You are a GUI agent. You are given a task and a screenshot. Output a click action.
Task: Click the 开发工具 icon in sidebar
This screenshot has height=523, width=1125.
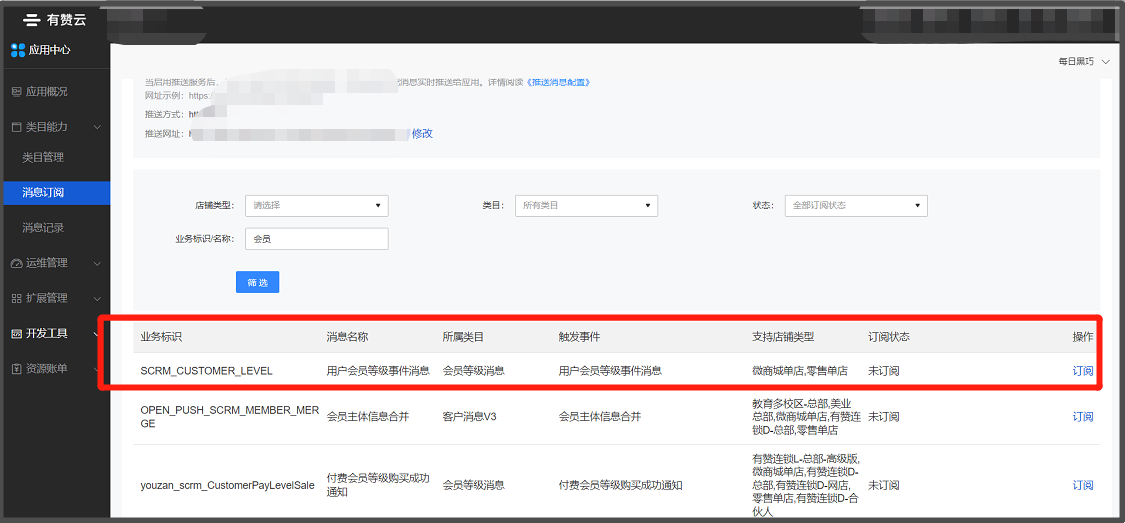coord(17,334)
